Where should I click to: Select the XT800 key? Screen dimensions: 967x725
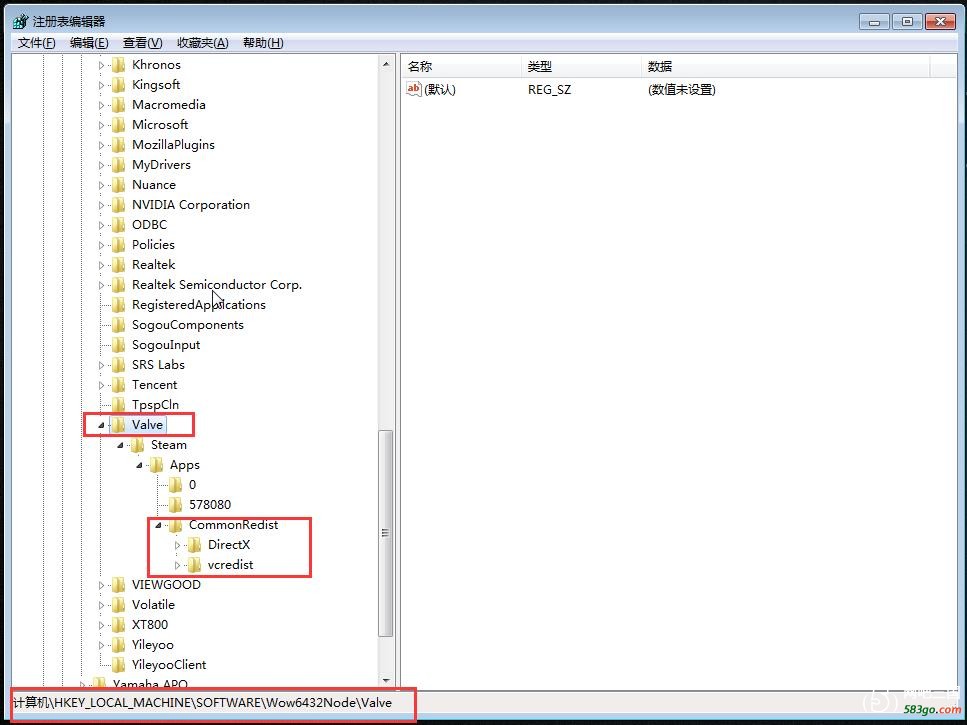point(150,625)
